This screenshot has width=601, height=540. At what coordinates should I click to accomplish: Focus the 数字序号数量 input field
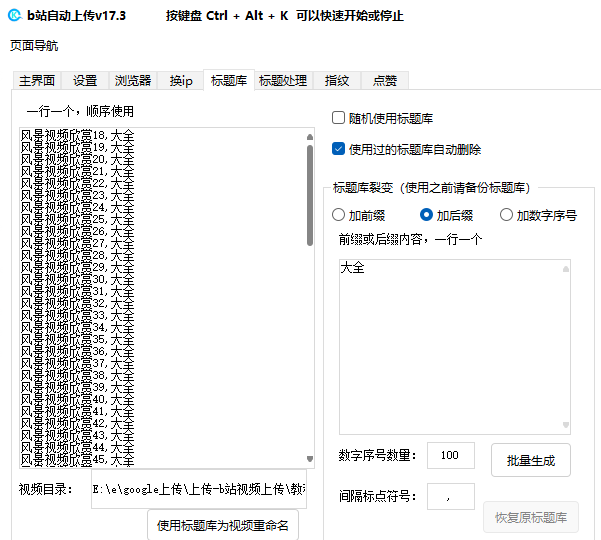(x=450, y=456)
